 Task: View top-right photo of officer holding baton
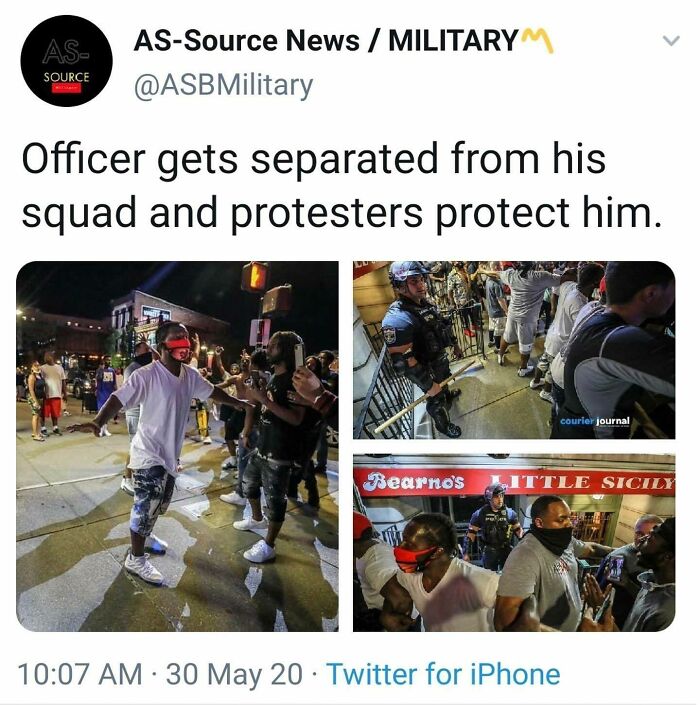(x=514, y=350)
